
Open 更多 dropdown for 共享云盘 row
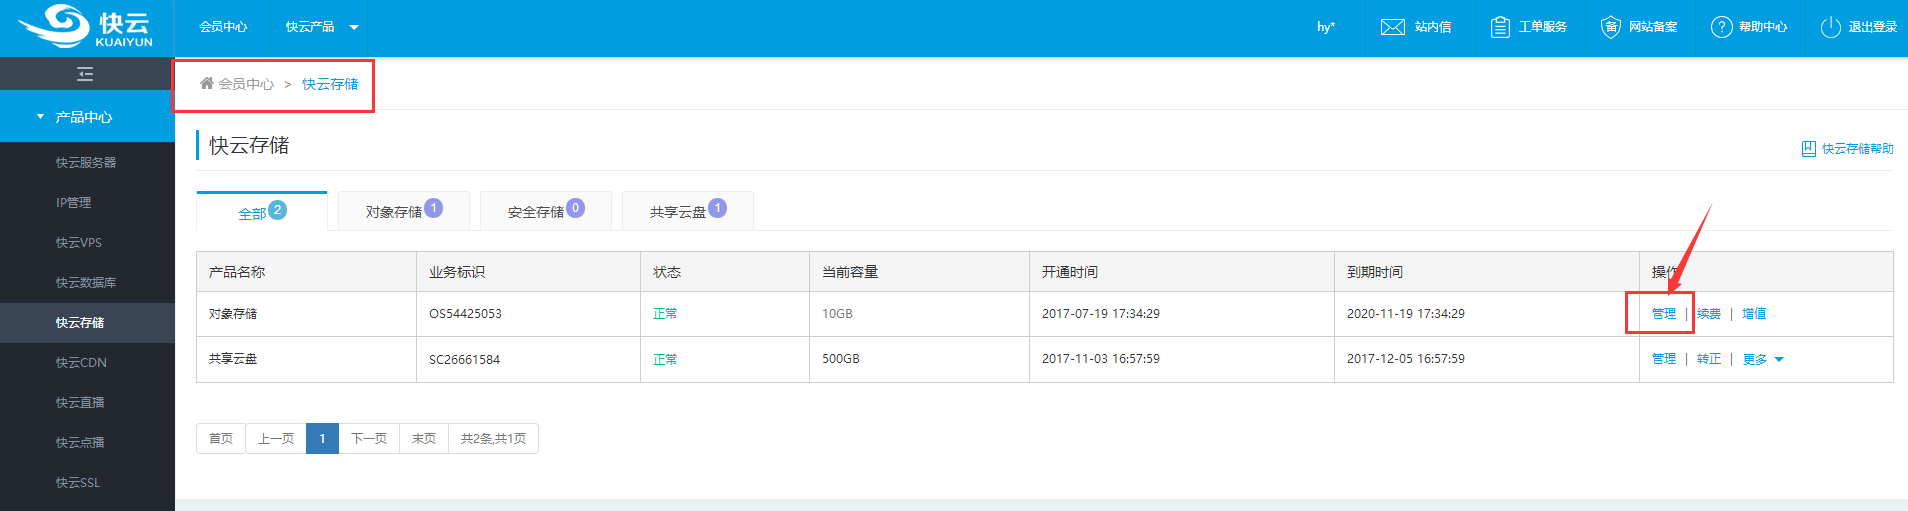click(1763, 359)
